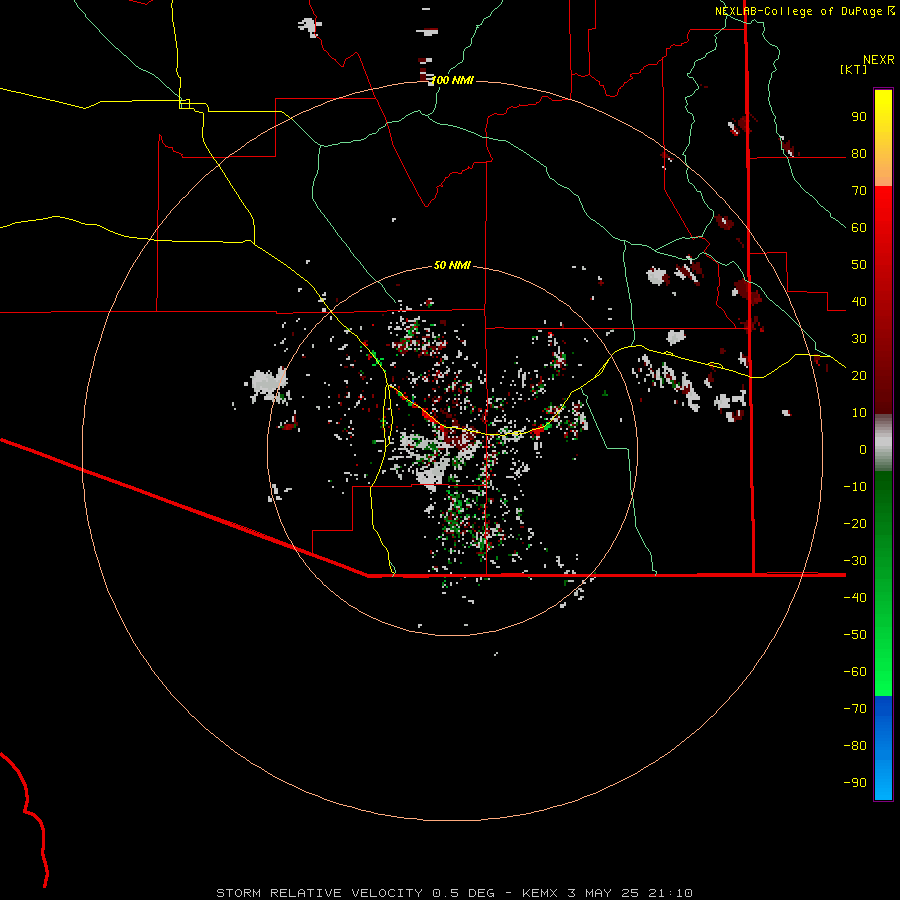900x900 pixels.
Task: Click the 40 value on the velocity scale
Action: [859, 301]
